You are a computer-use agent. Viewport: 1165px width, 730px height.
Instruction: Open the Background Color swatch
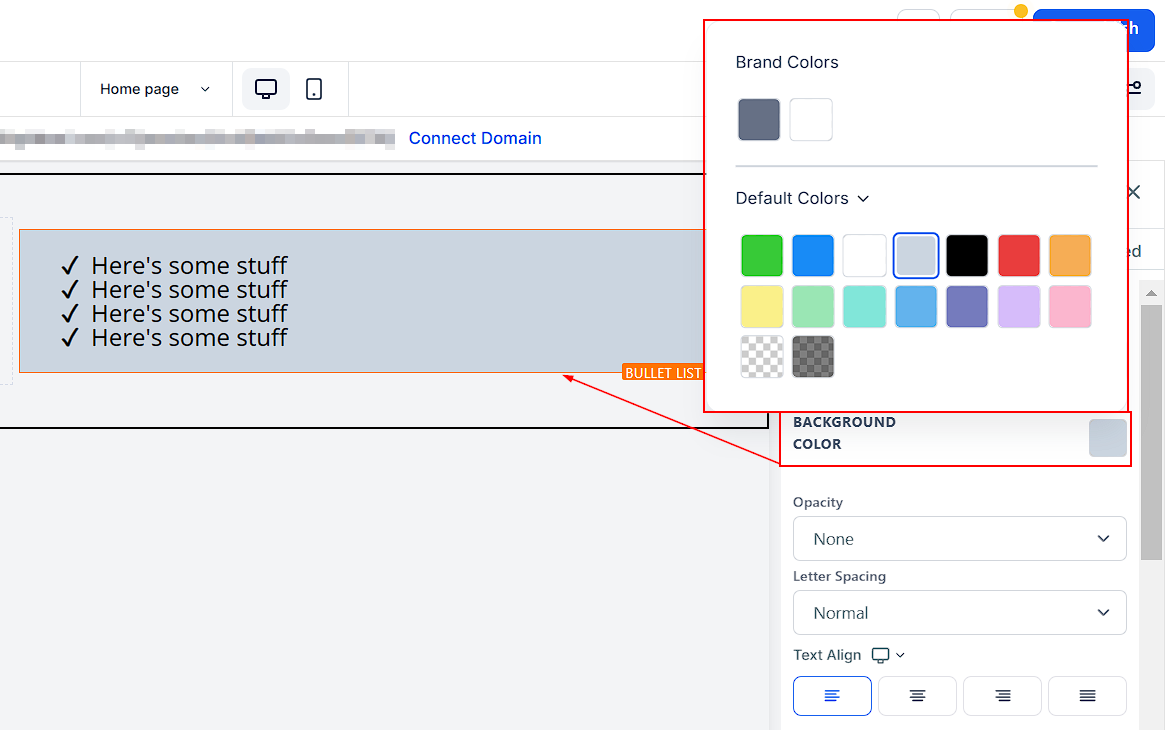pyautogui.click(x=1107, y=438)
